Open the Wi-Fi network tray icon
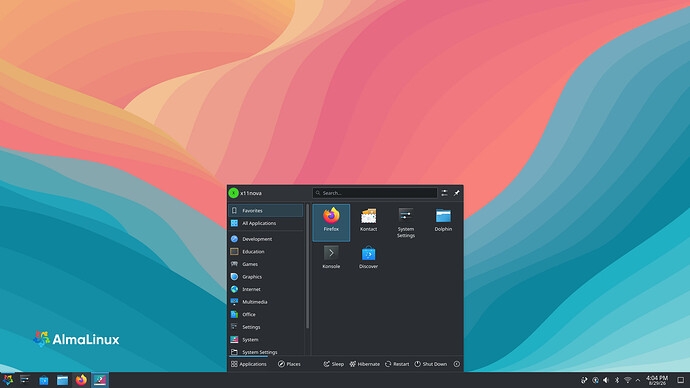The image size is (690, 388). (628, 380)
